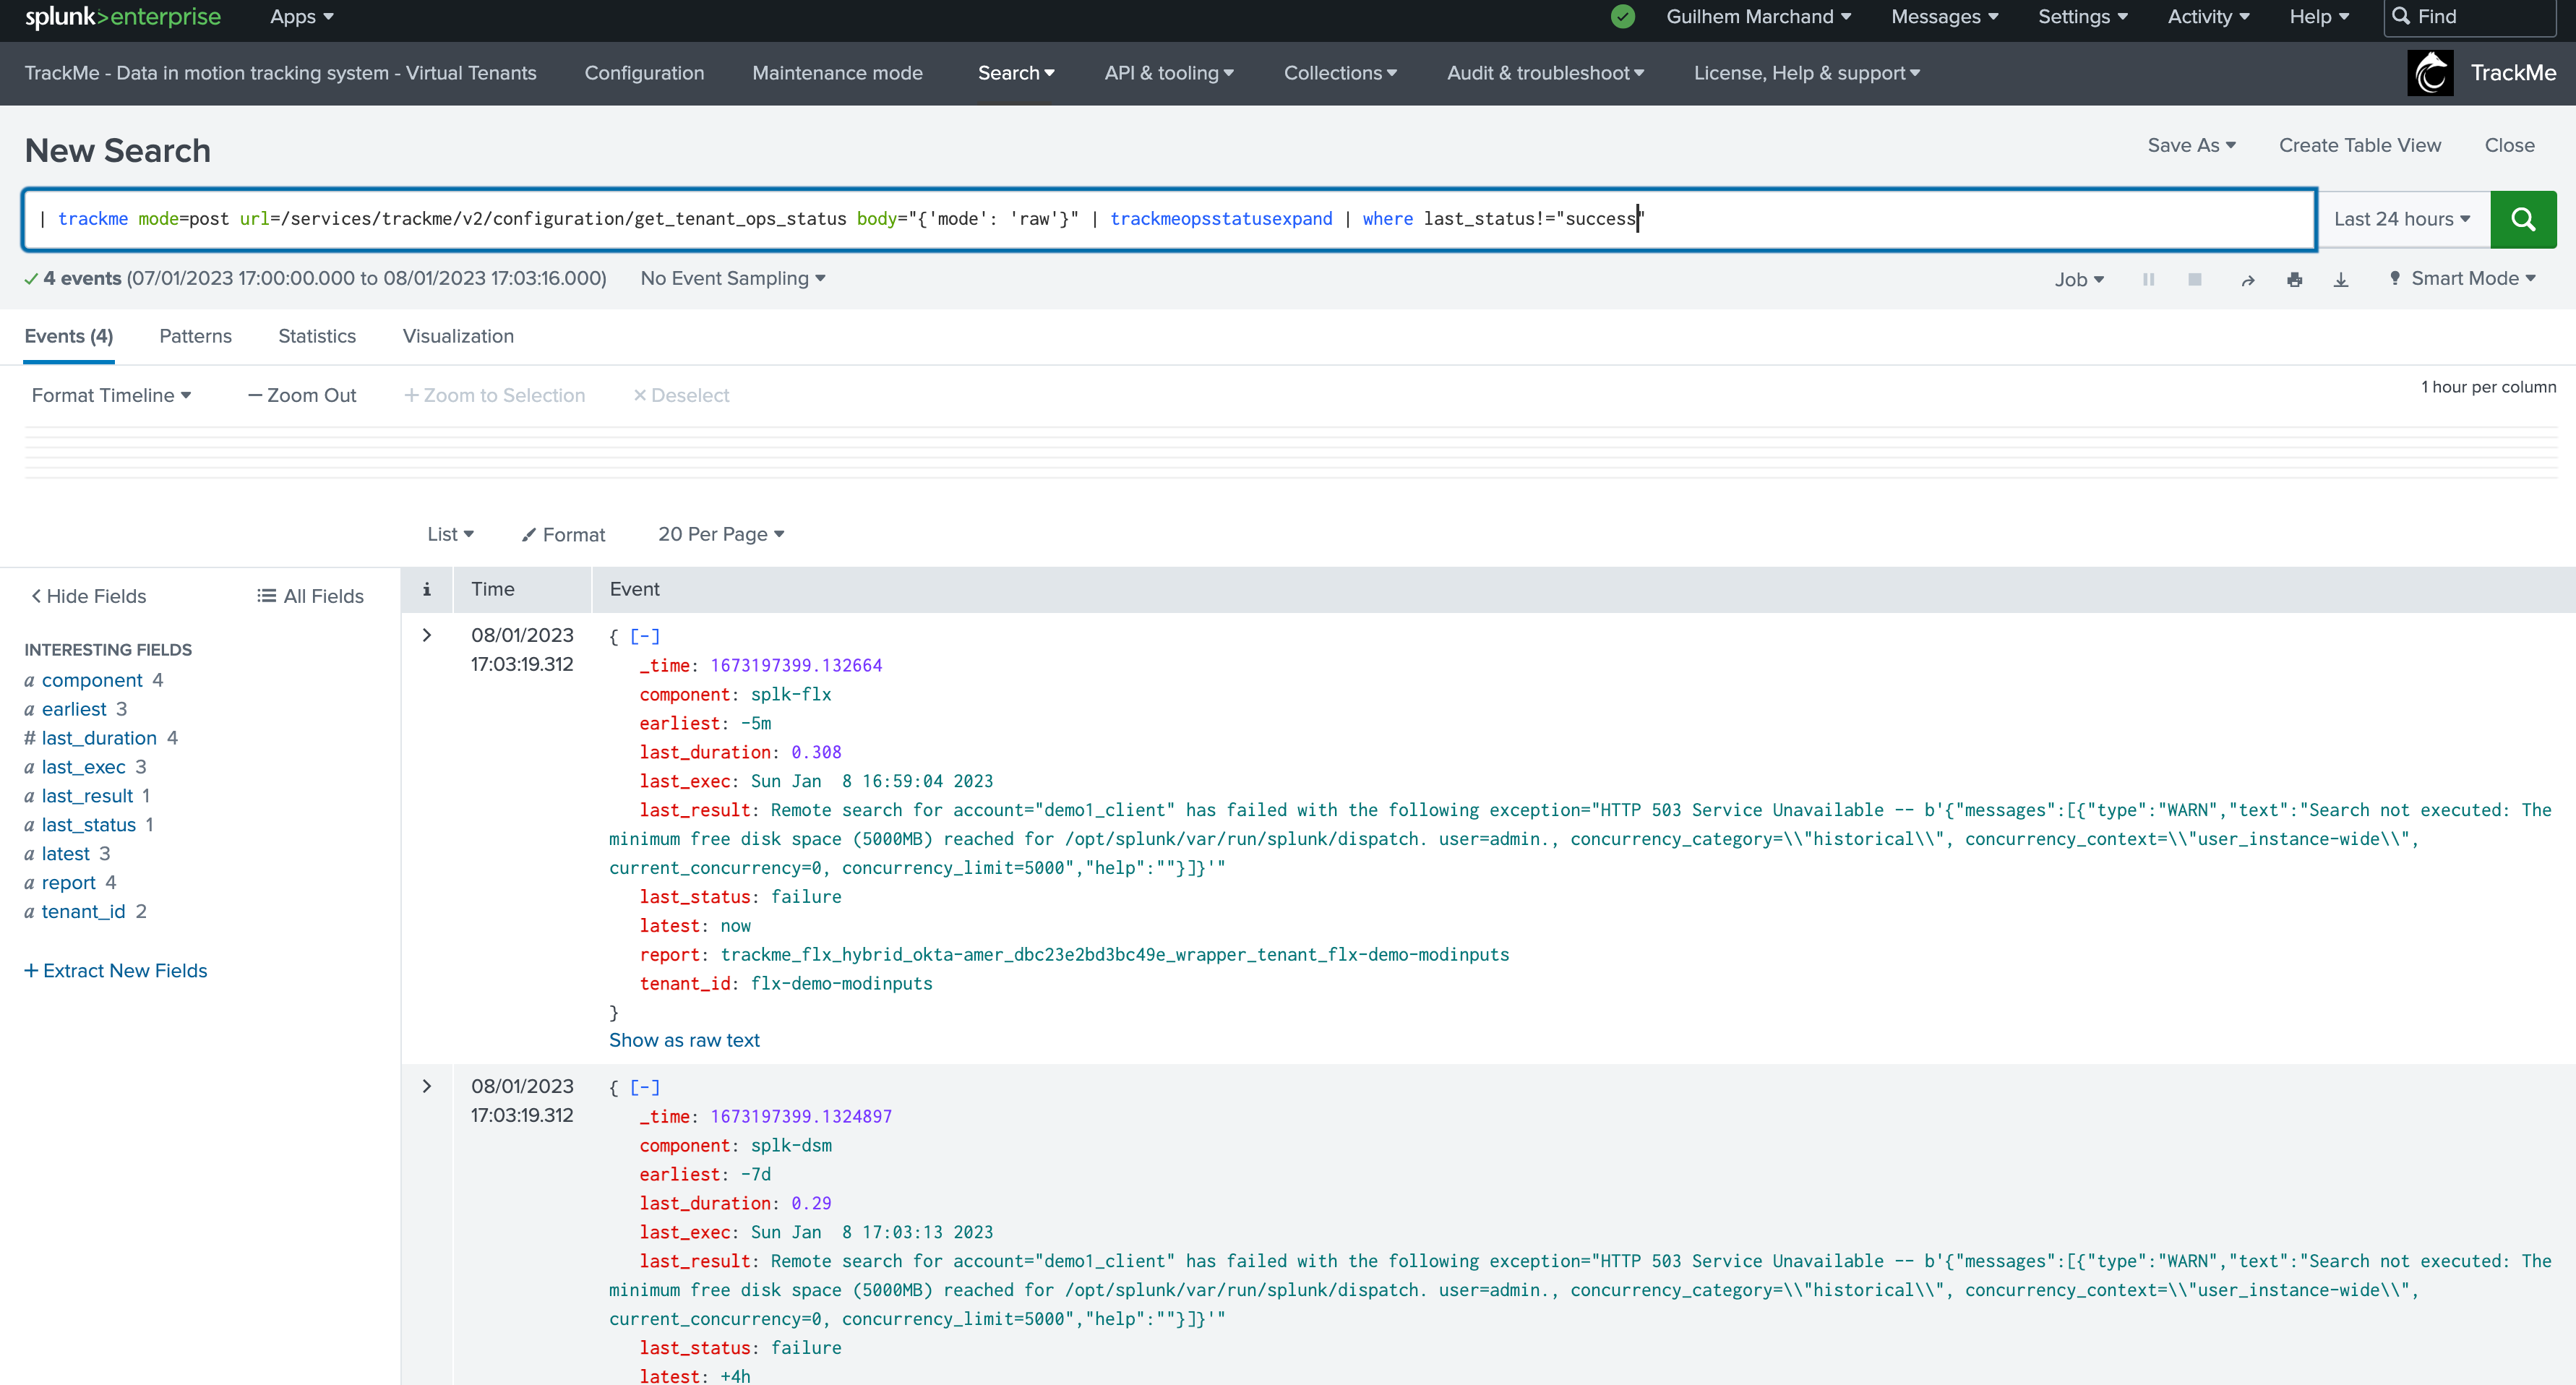Image resolution: width=2576 pixels, height=1385 pixels.
Task: Click the Close search button
Action: pyautogui.click(x=2509, y=146)
